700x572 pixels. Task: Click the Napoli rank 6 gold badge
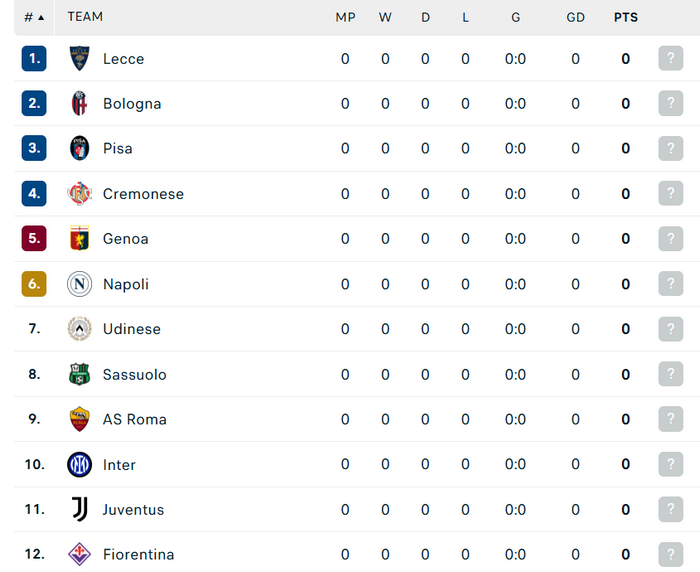tap(34, 284)
